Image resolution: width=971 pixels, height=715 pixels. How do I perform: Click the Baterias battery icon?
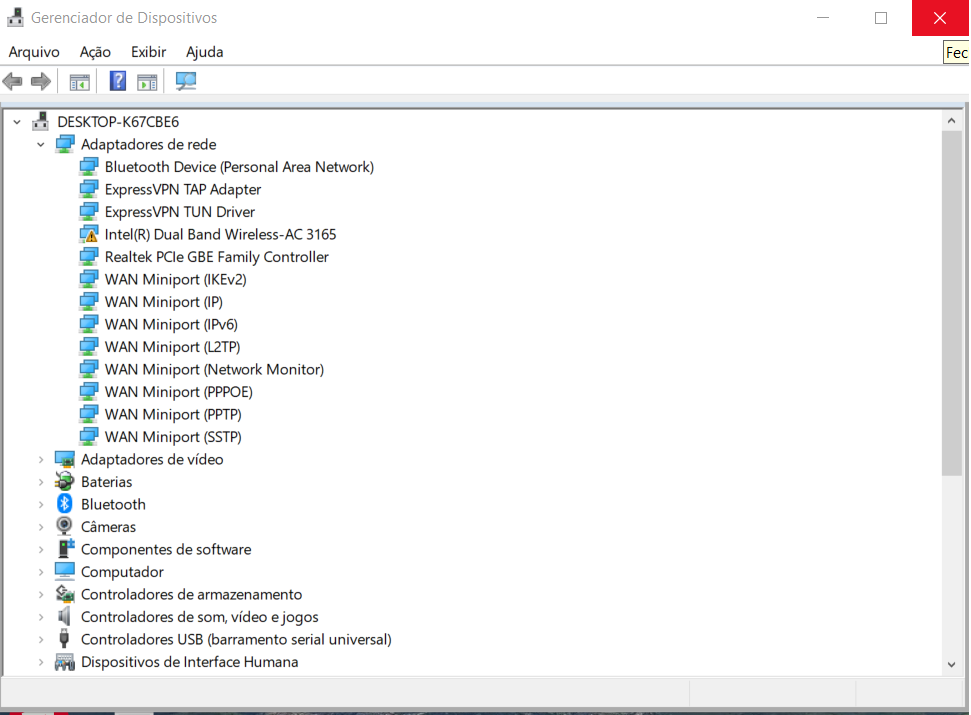[x=64, y=482]
